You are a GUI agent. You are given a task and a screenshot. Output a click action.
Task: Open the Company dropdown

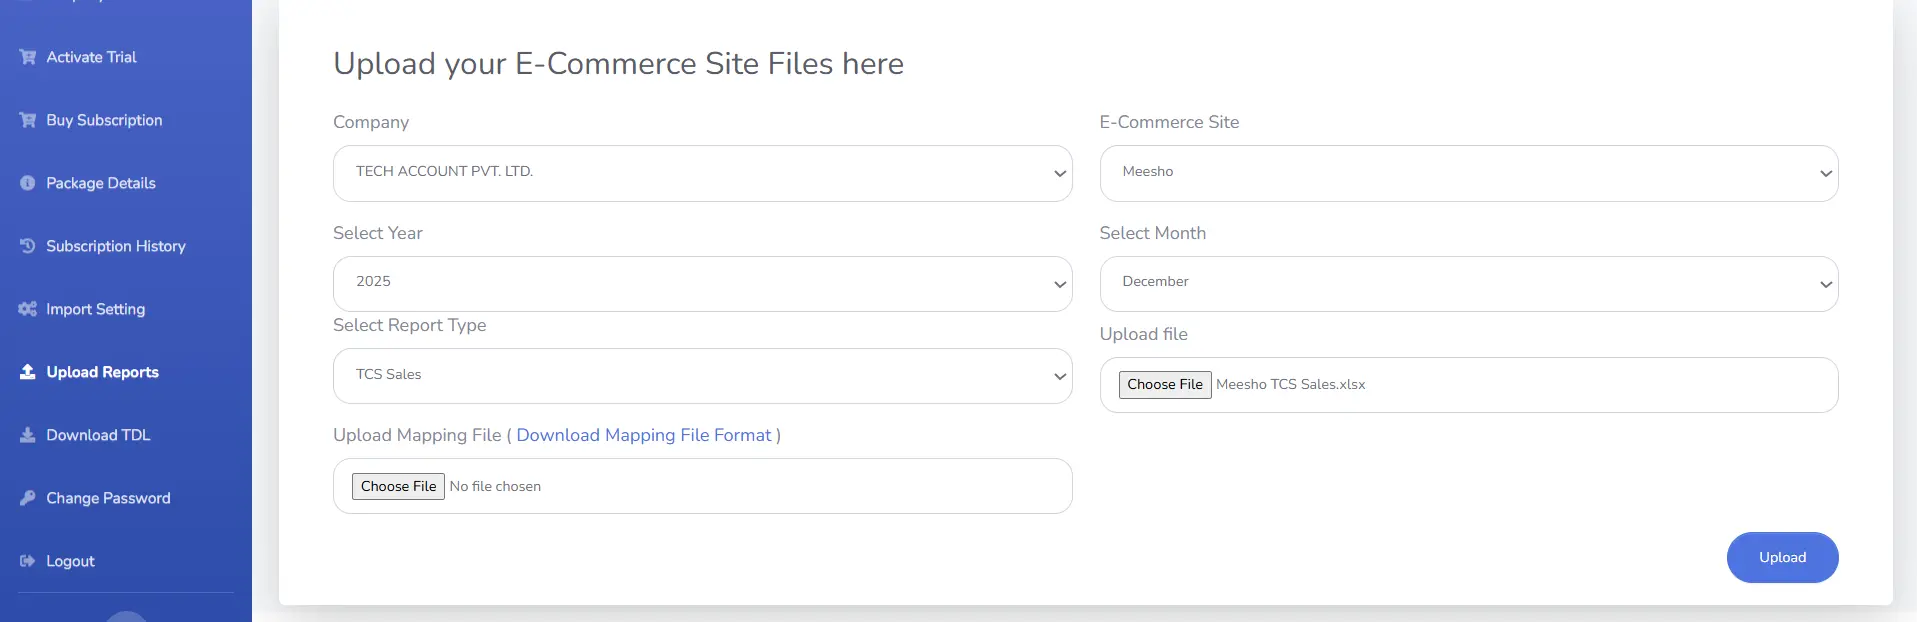[702, 173]
